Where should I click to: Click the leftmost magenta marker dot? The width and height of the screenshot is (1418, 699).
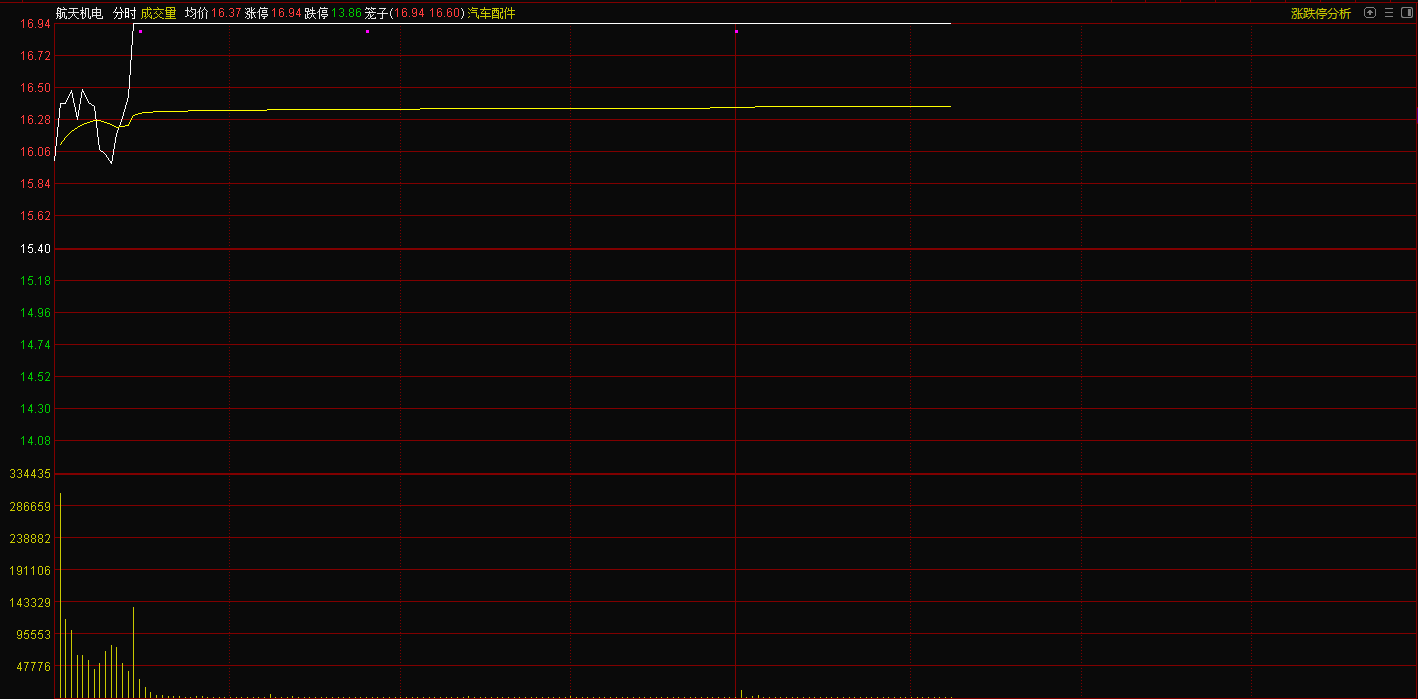pos(140,32)
